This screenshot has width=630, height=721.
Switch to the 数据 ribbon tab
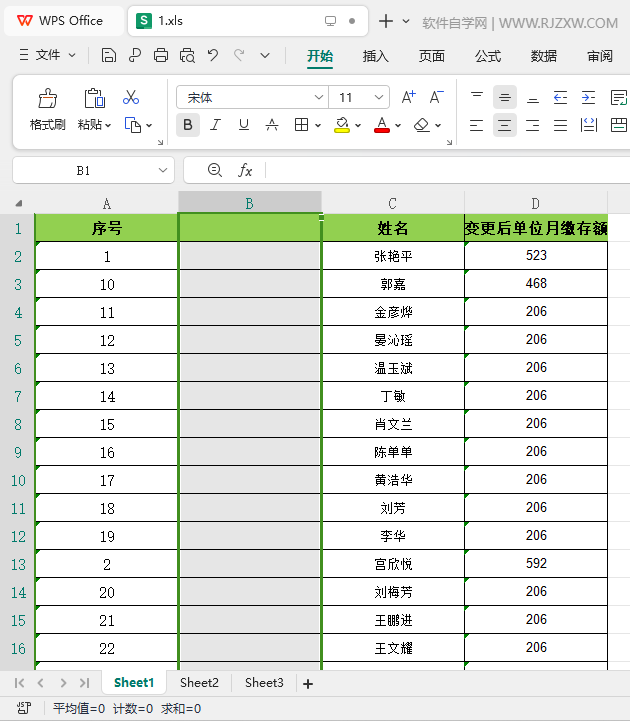(x=544, y=56)
